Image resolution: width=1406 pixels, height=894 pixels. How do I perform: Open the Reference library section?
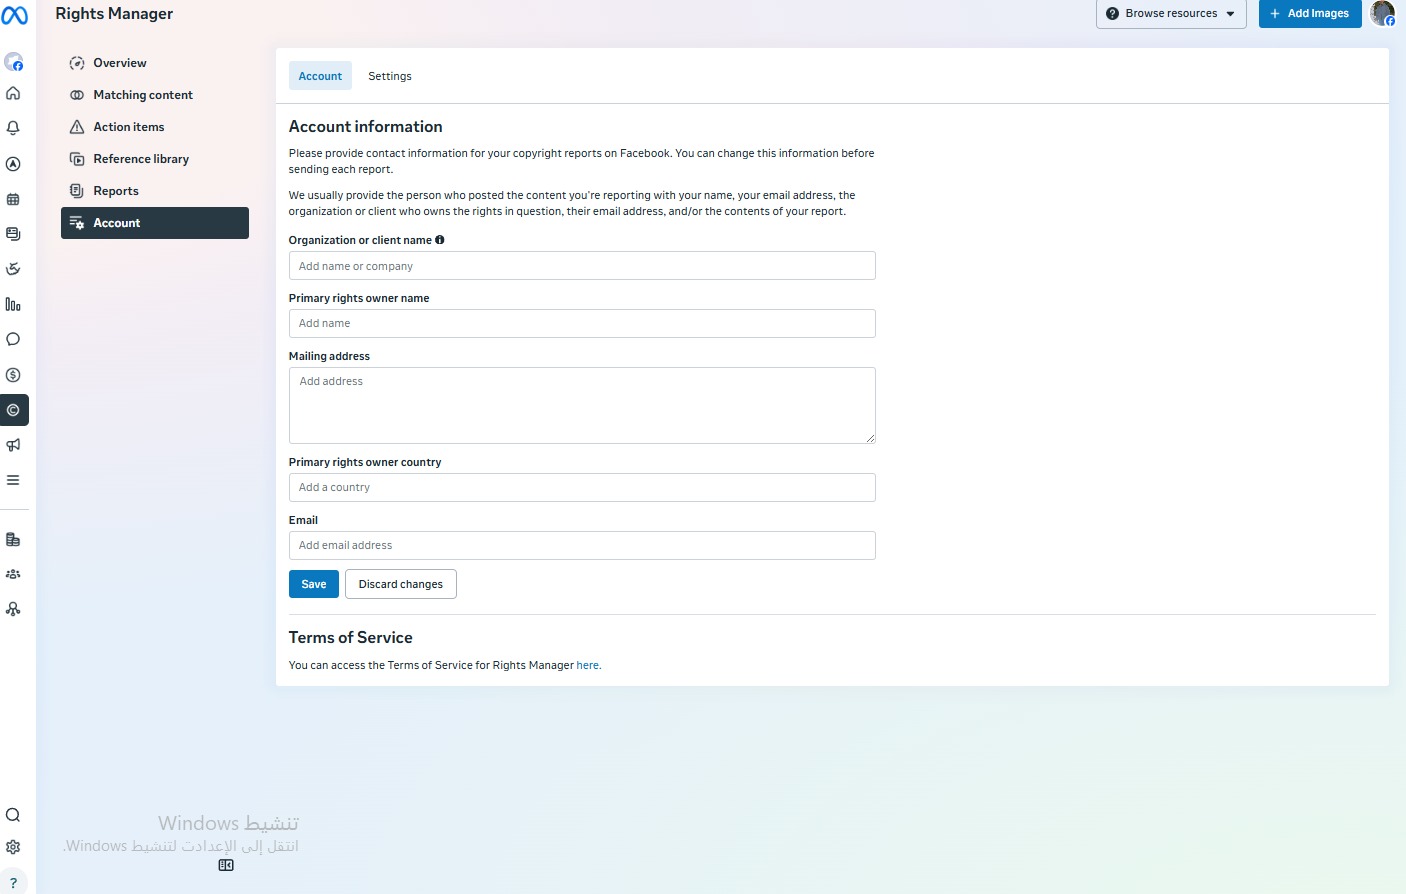tap(155, 159)
